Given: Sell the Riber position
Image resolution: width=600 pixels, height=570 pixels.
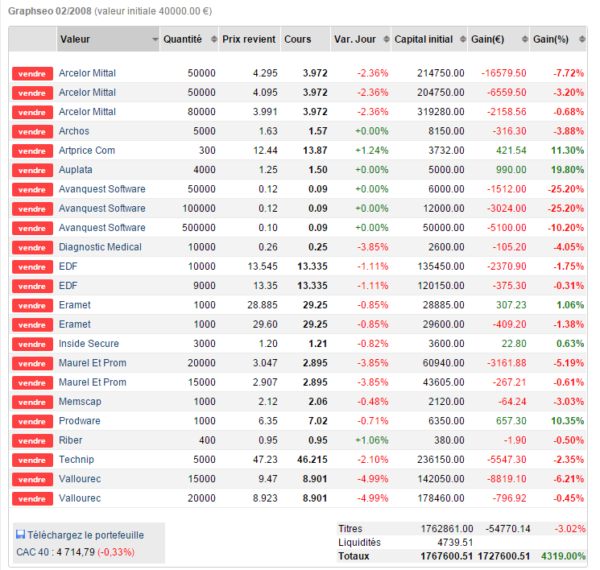Looking at the screenshot, I should pyautogui.click(x=33, y=441).
